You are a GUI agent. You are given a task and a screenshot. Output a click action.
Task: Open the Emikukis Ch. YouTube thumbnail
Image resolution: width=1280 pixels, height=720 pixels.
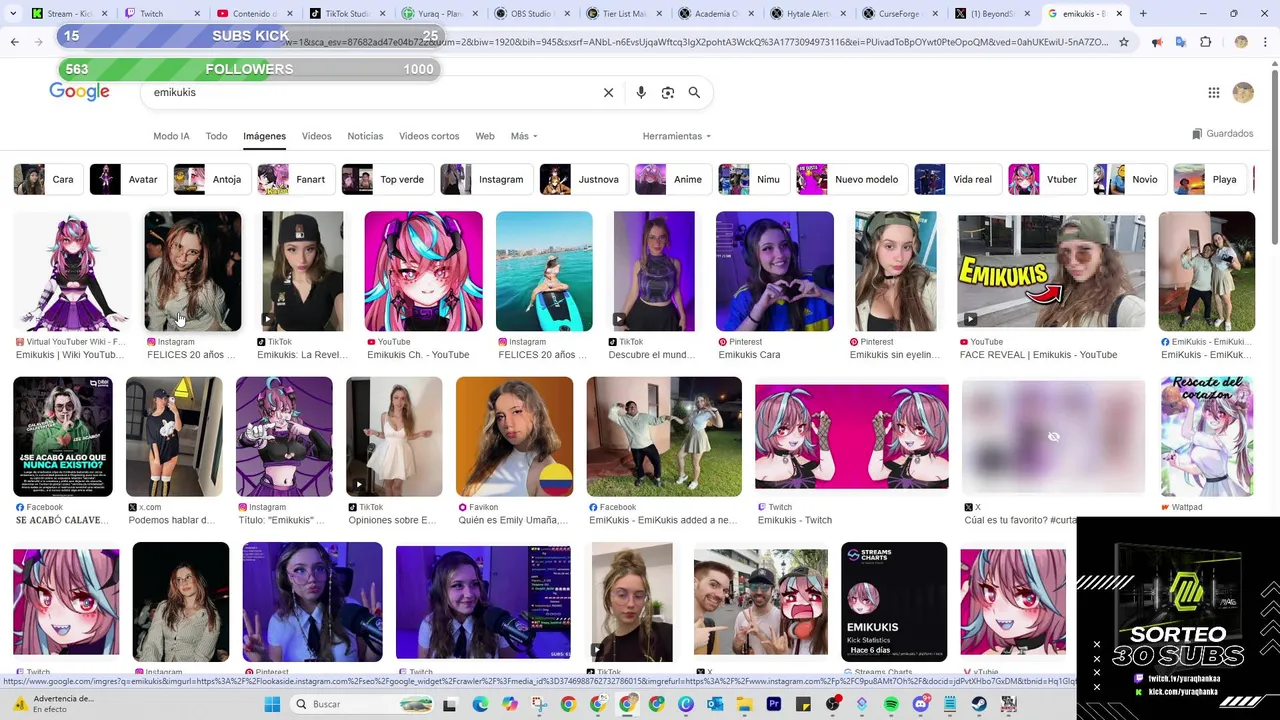(423, 271)
